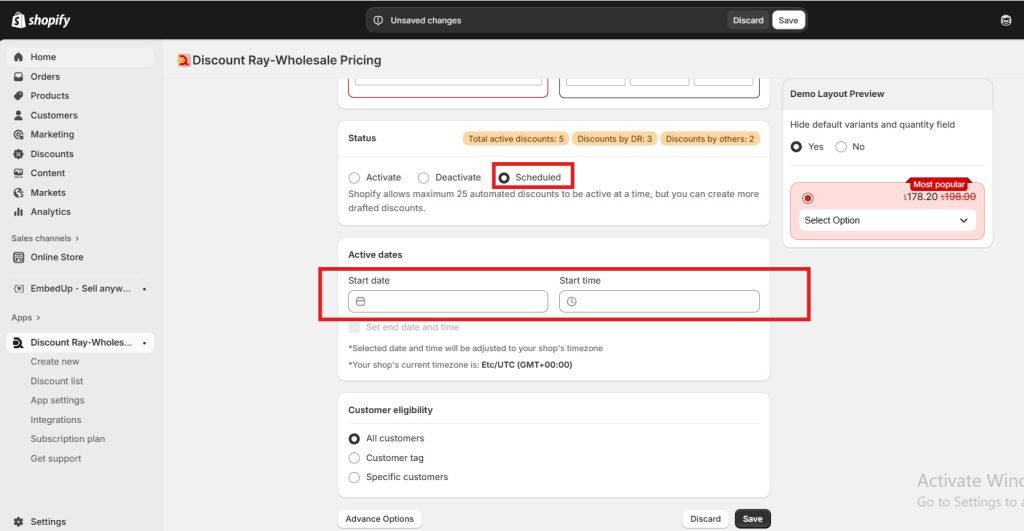
Task: Select the Customer tag eligibility option
Action: pos(354,458)
